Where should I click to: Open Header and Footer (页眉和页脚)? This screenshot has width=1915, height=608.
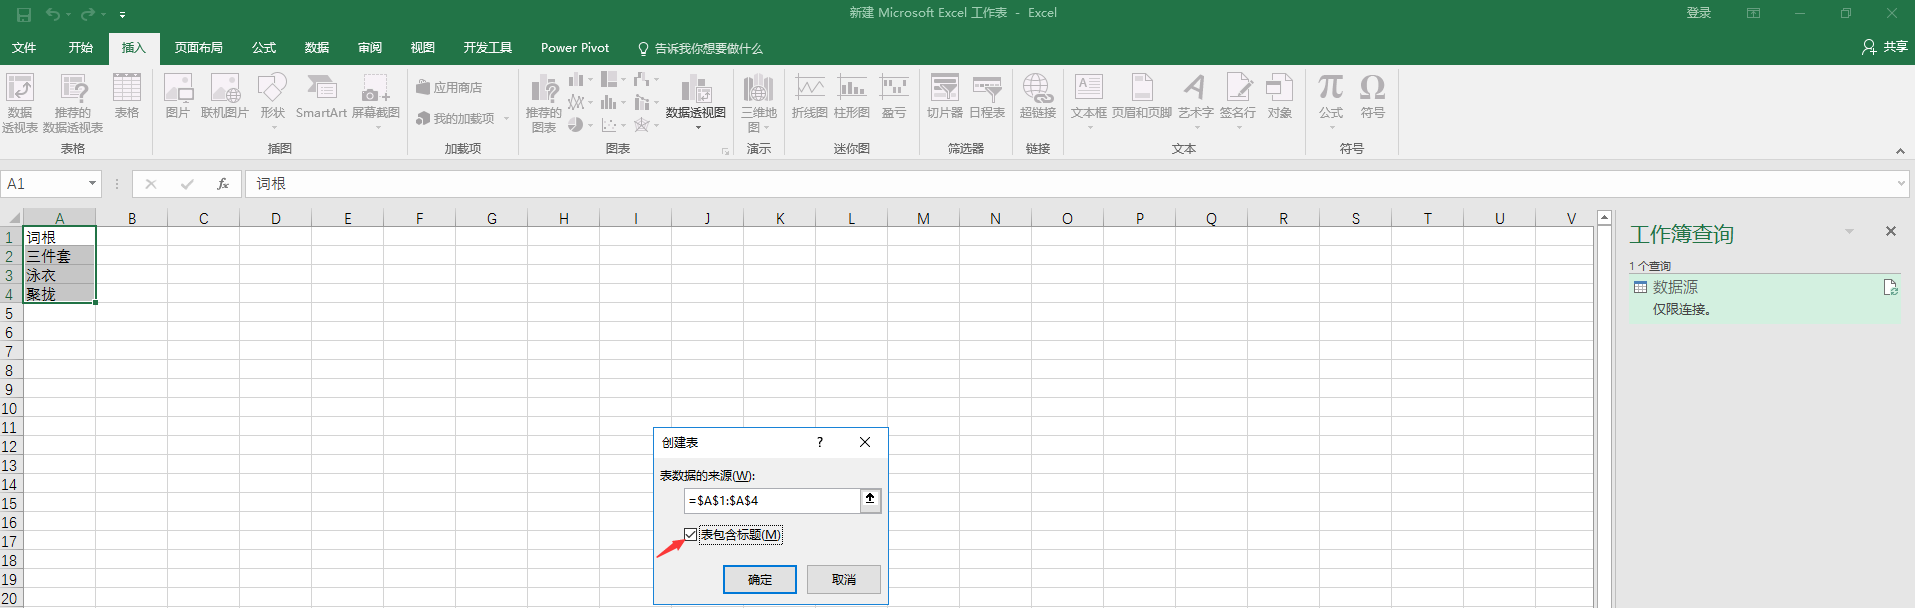[1142, 96]
